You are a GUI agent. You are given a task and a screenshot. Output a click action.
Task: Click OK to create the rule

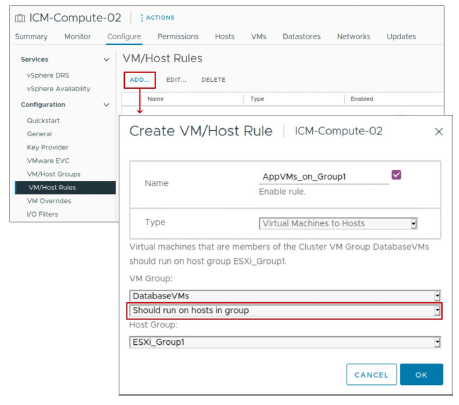pos(421,375)
